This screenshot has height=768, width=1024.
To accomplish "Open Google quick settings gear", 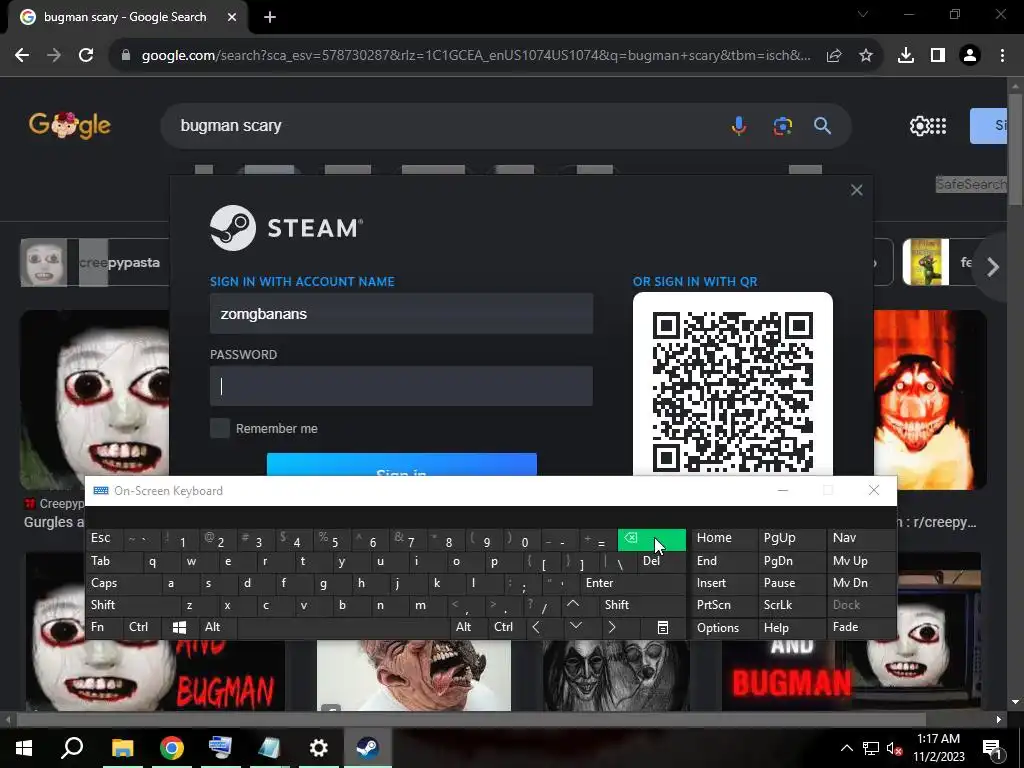I will (919, 125).
